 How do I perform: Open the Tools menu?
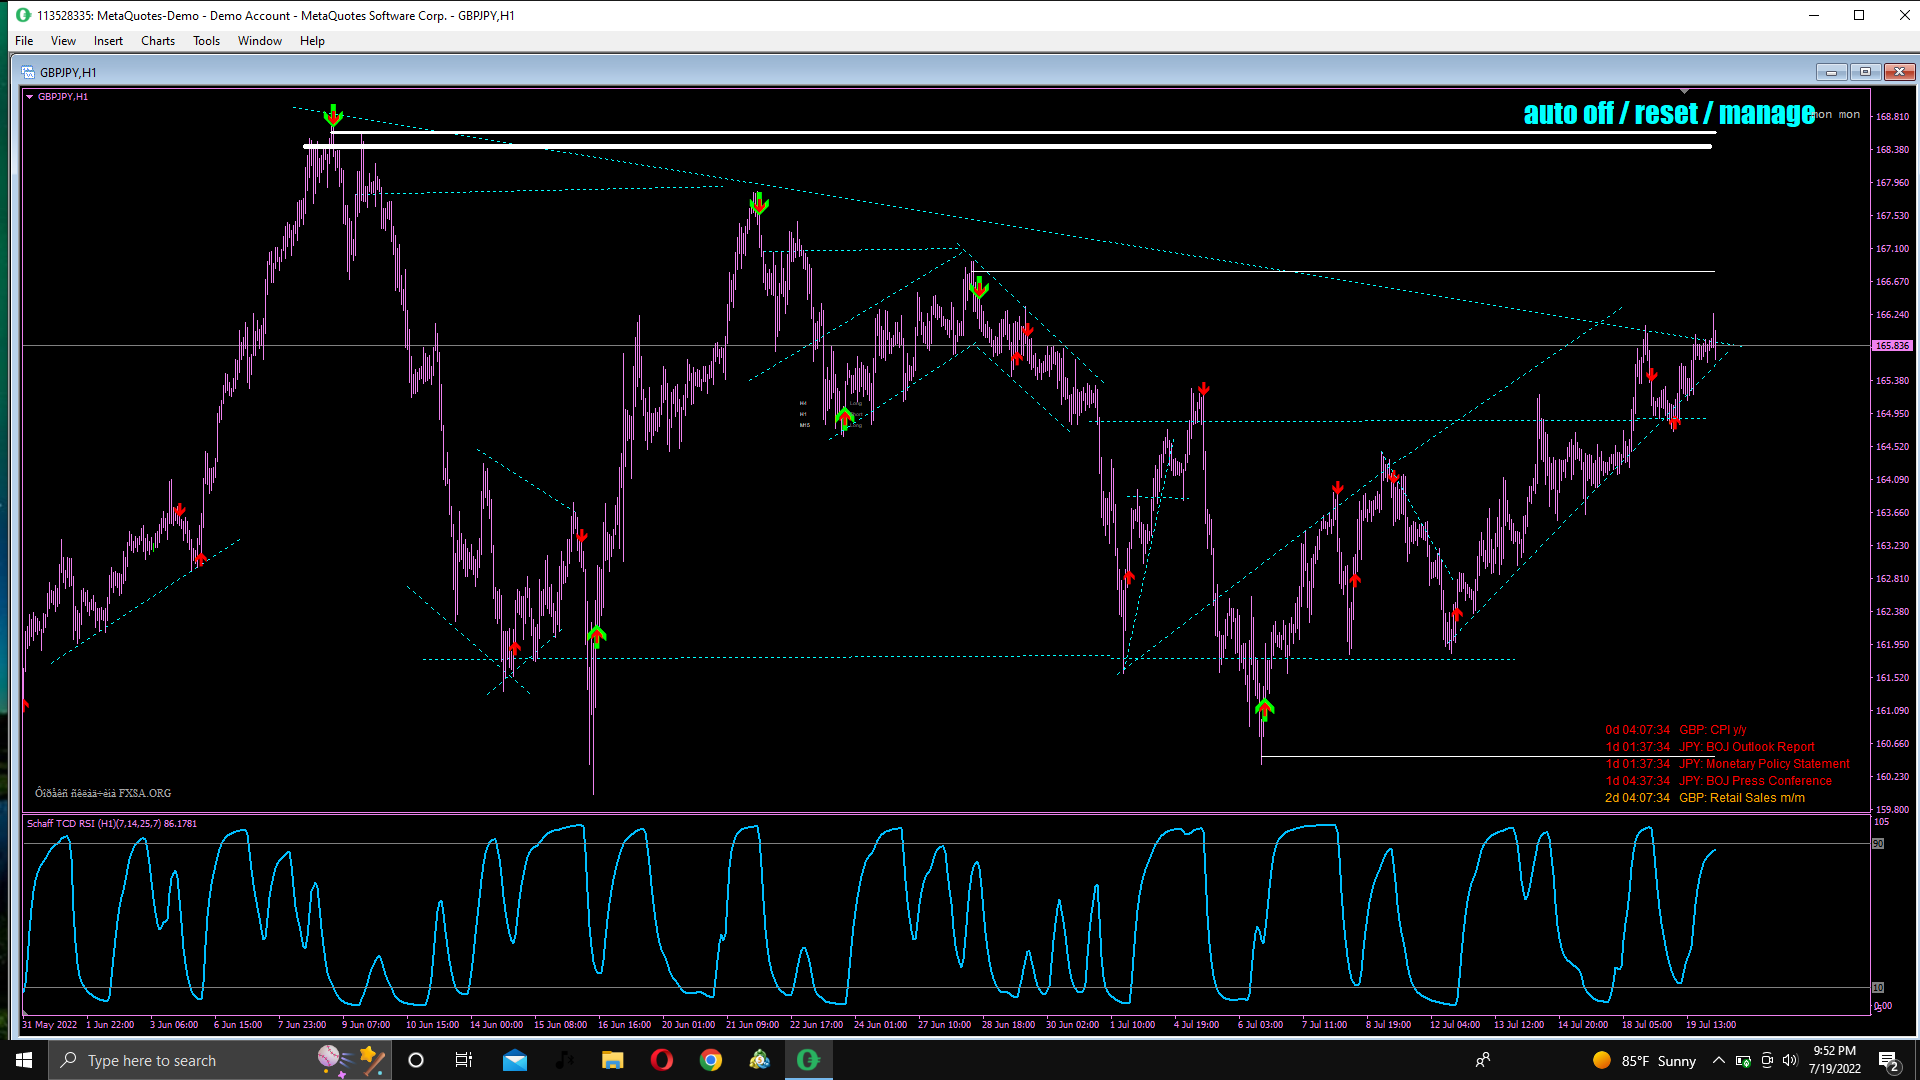click(x=206, y=41)
